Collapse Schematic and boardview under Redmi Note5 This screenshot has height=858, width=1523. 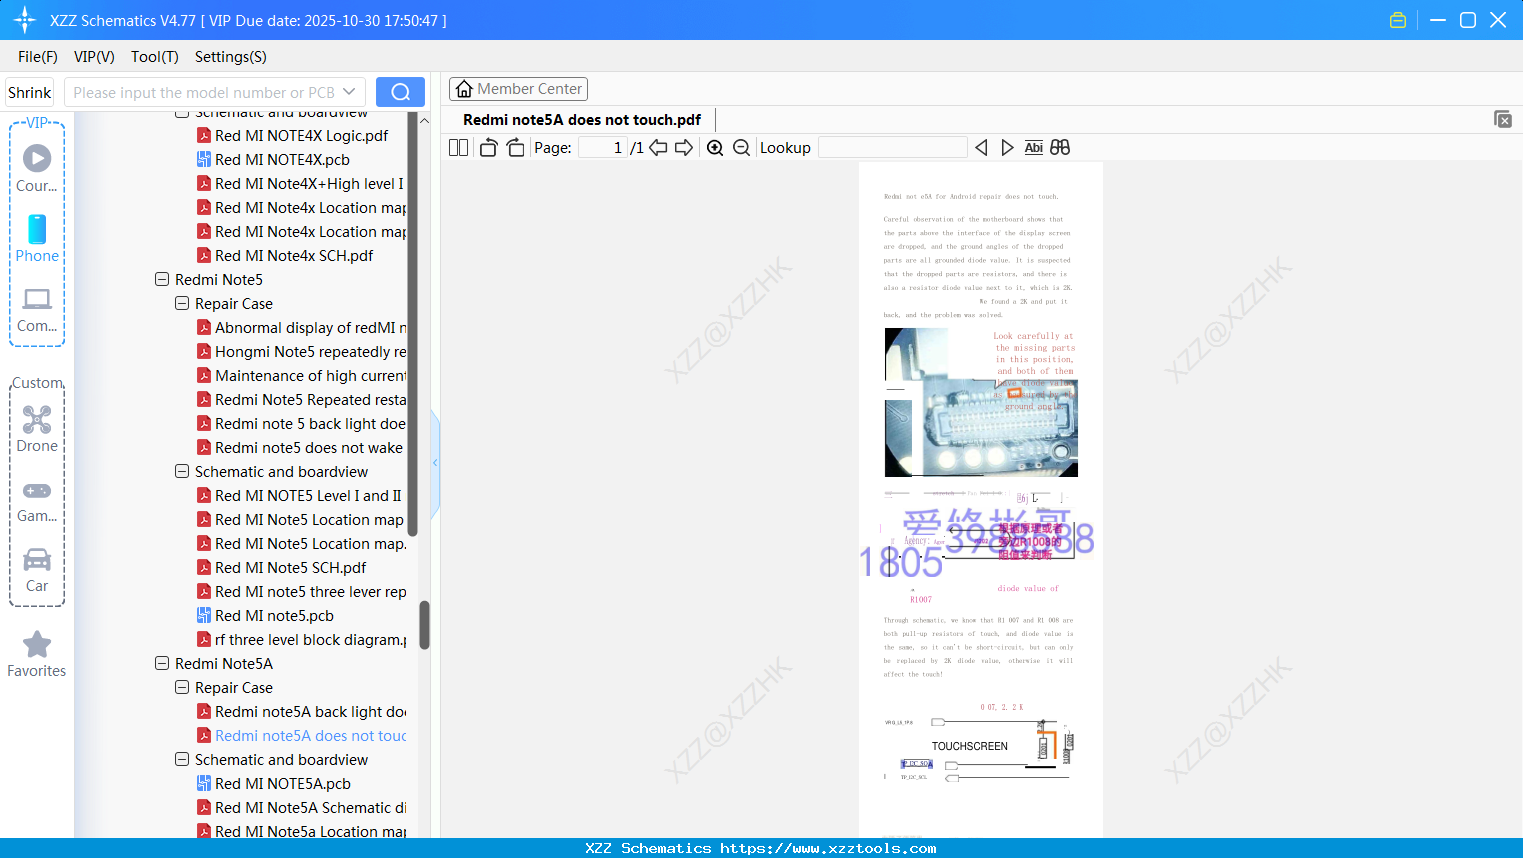(182, 472)
